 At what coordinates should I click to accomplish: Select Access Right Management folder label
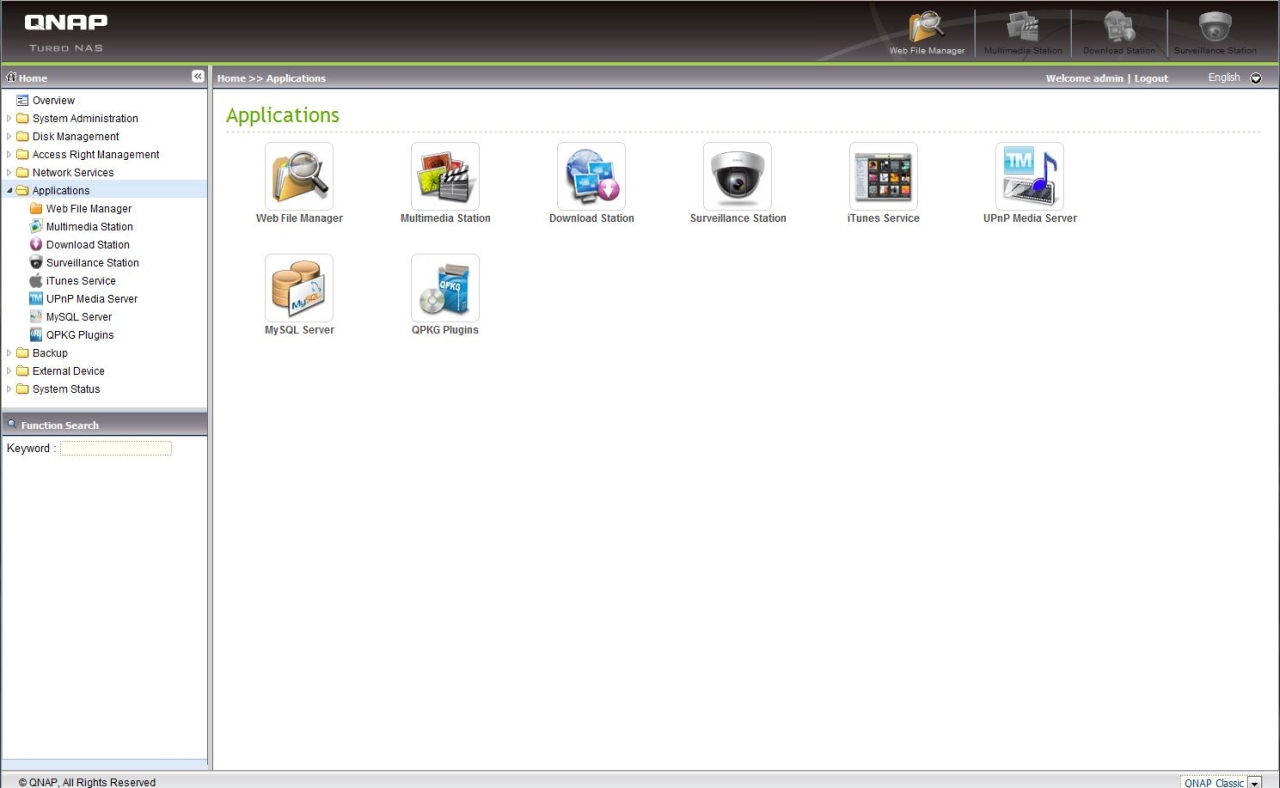96,155
